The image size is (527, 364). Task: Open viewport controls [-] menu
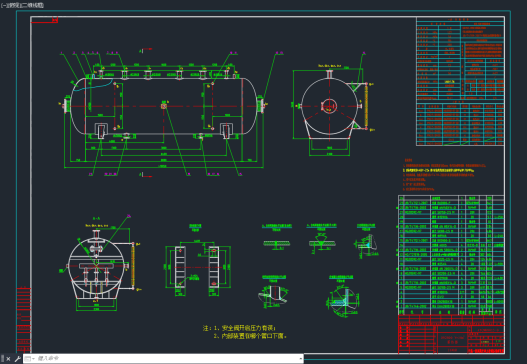pos(3,5)
